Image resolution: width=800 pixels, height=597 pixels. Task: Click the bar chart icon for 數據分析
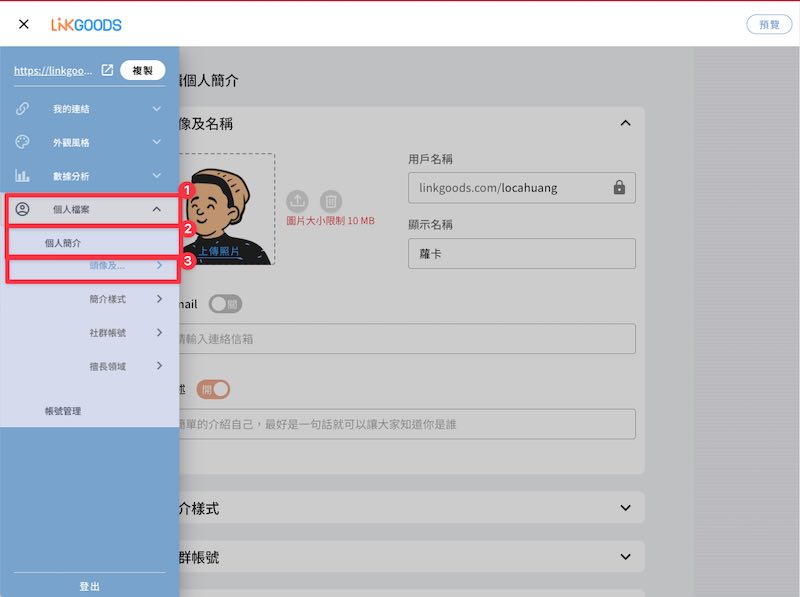(22, 176)
